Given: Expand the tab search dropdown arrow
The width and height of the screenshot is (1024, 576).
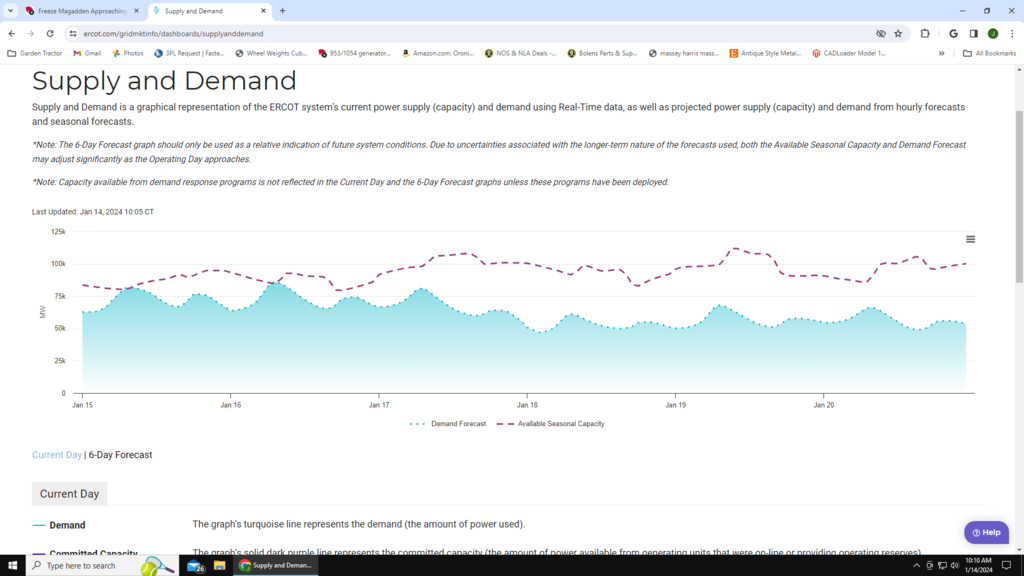Looking at the screenshot, I should pyautogui.click(x=10, y=11).
